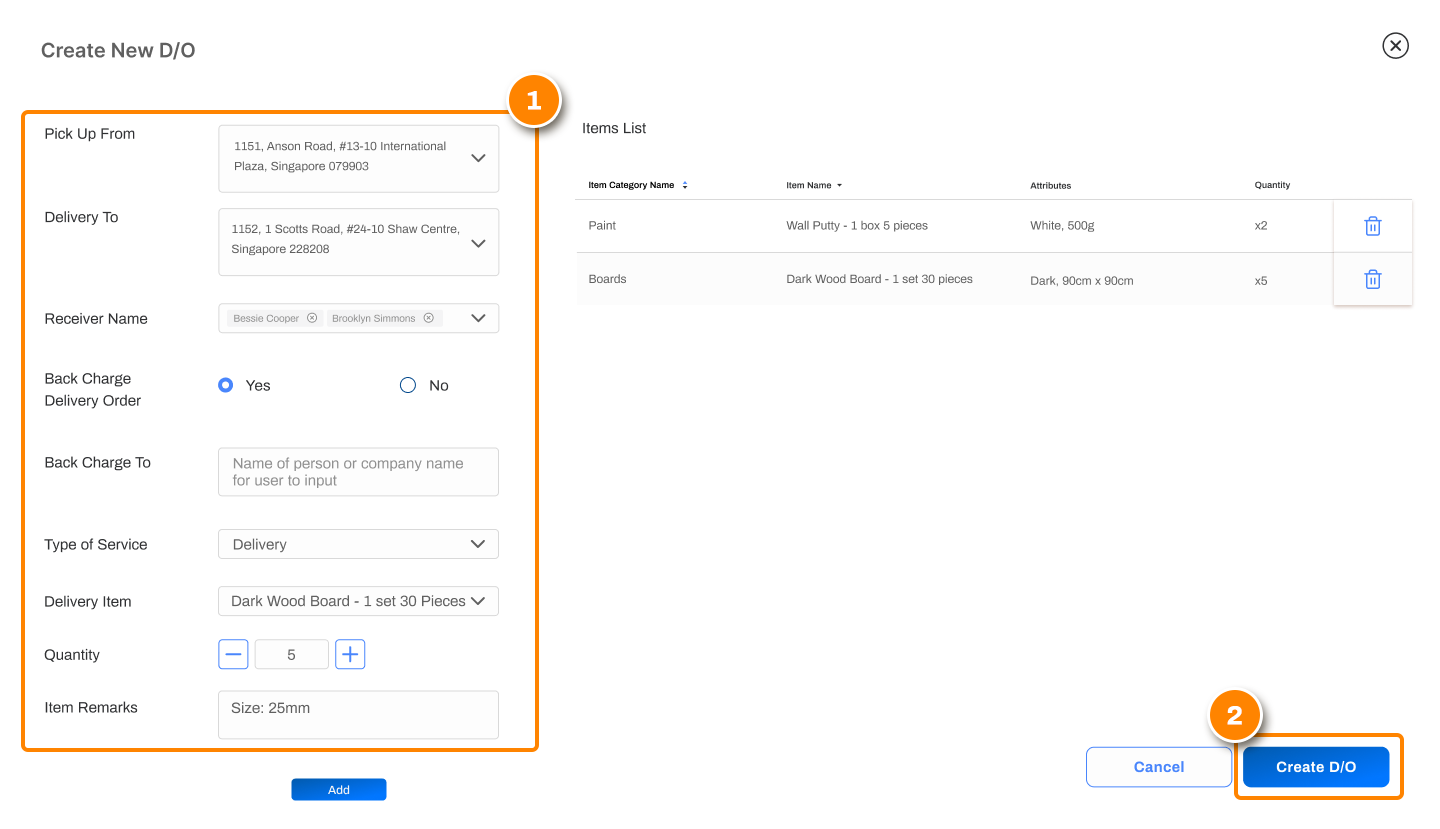Sort by Item Name column arrow

pyautogui.click(x=839, y=185)
